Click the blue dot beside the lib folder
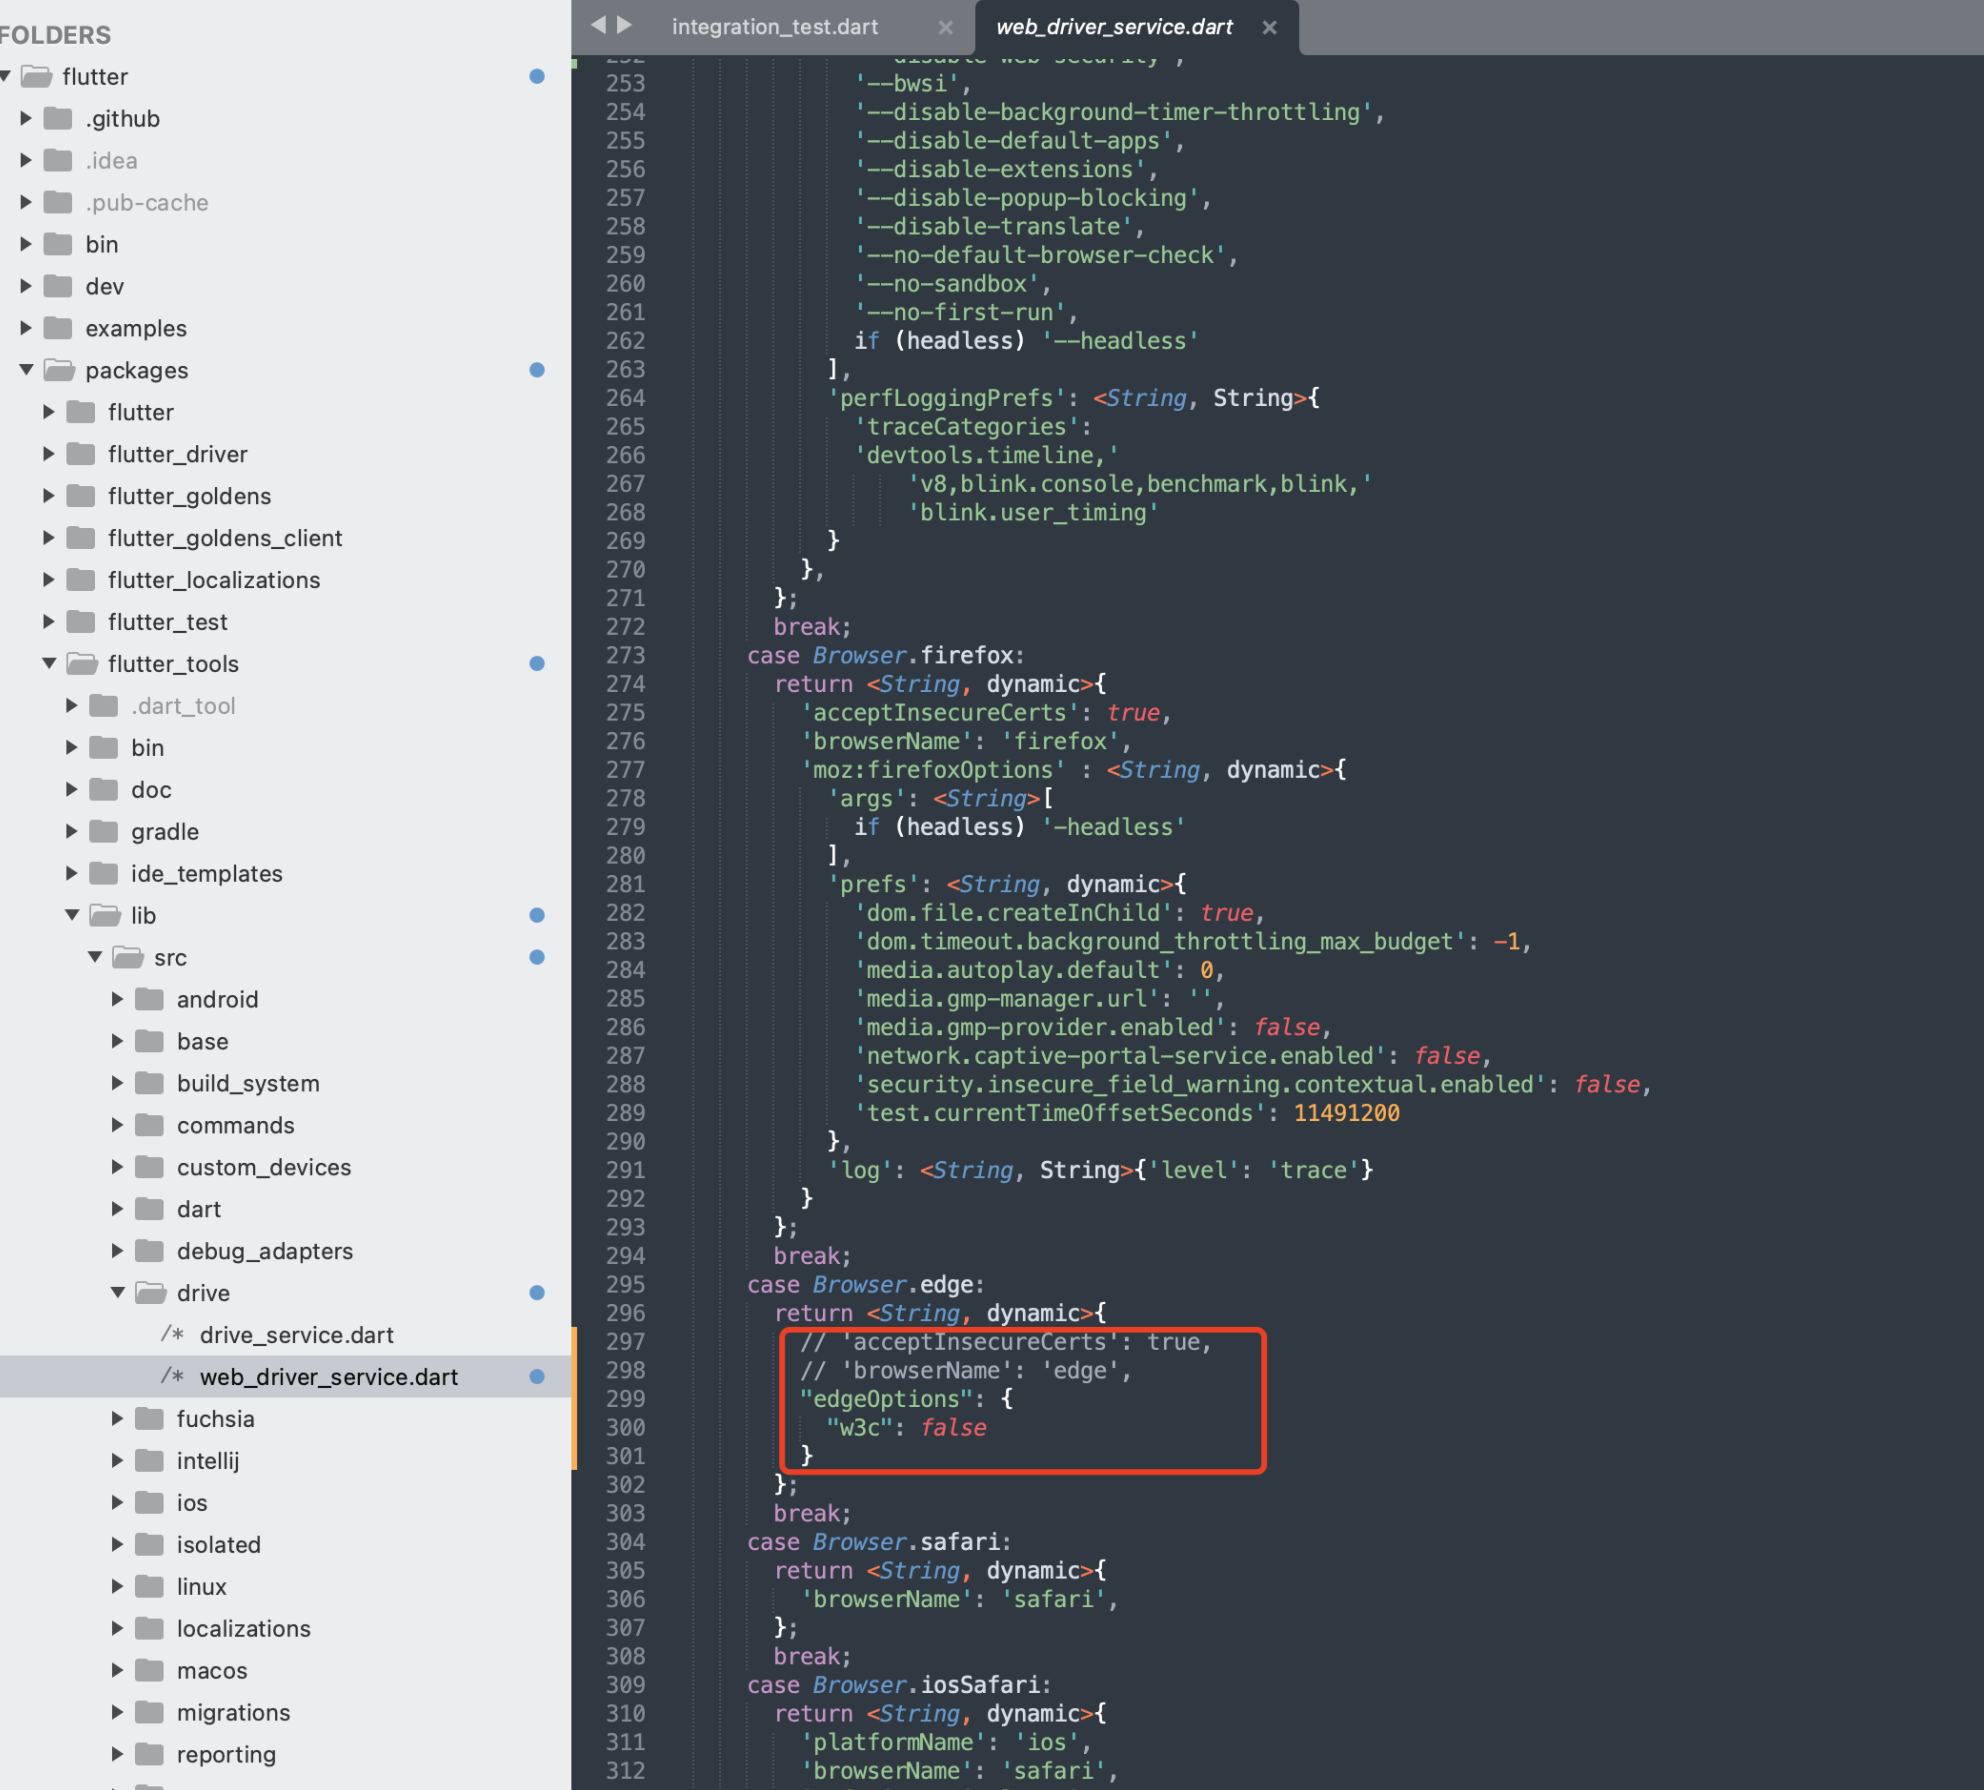The height and width of the screenshot is (1790, 1984). pyautogui.click(x=538, y=915)
